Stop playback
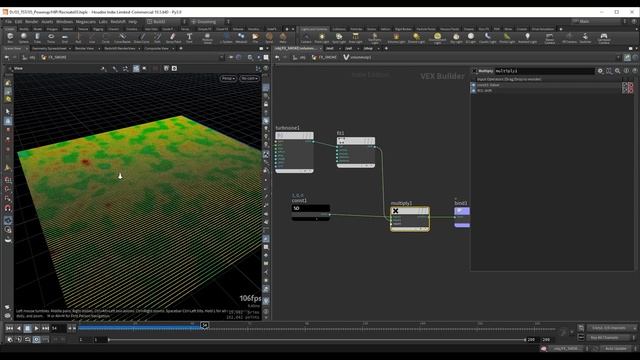The width and height of the screenshot is (640, 360). click(x=27, y=328)
